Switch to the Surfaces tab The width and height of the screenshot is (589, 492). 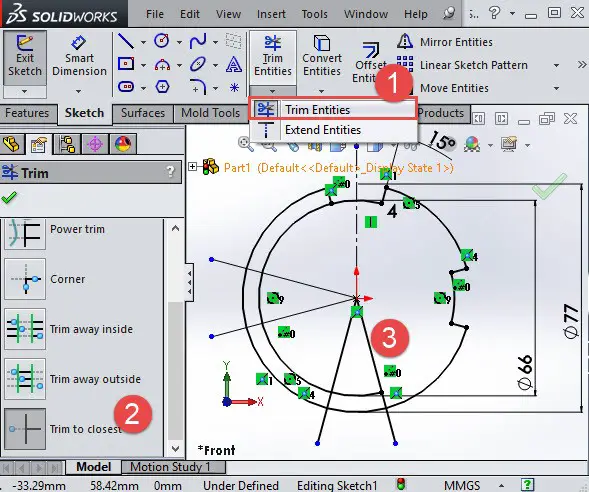coord(143,113)
